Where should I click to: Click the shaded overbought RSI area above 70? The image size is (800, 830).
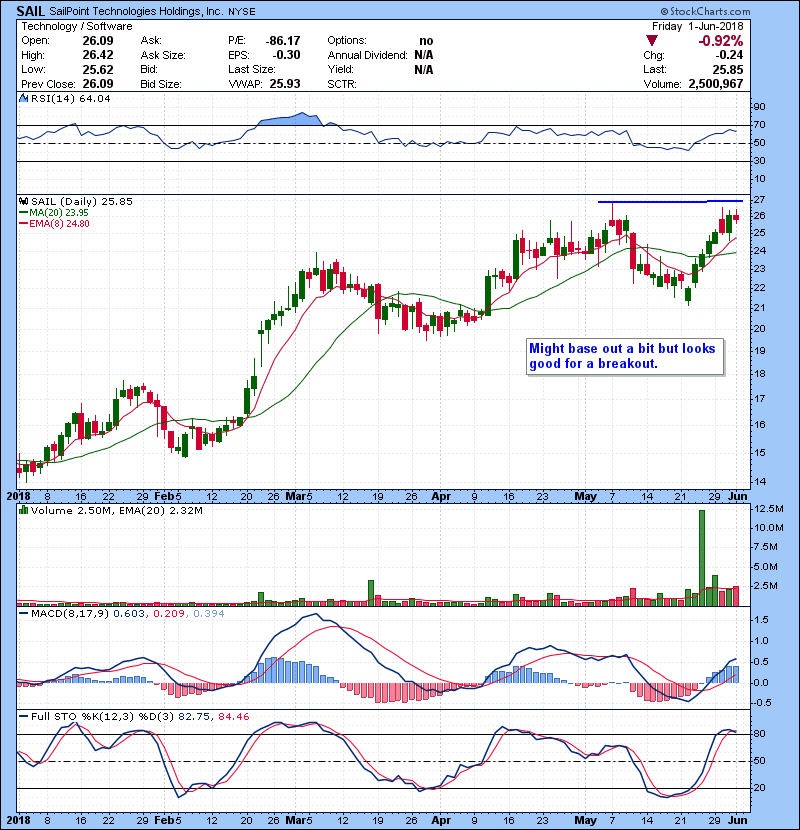click(x=290, y=120)
